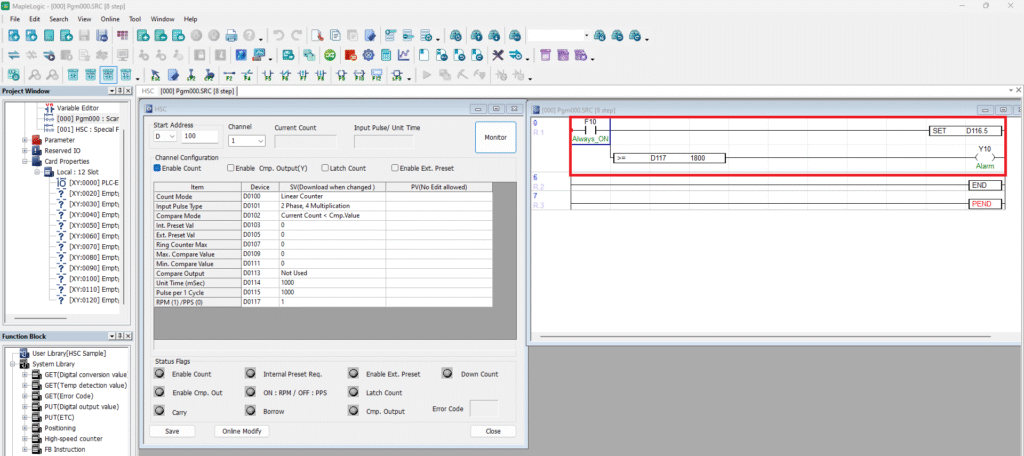
Task: Click the Online Modify button
Action: coord(241,431)
